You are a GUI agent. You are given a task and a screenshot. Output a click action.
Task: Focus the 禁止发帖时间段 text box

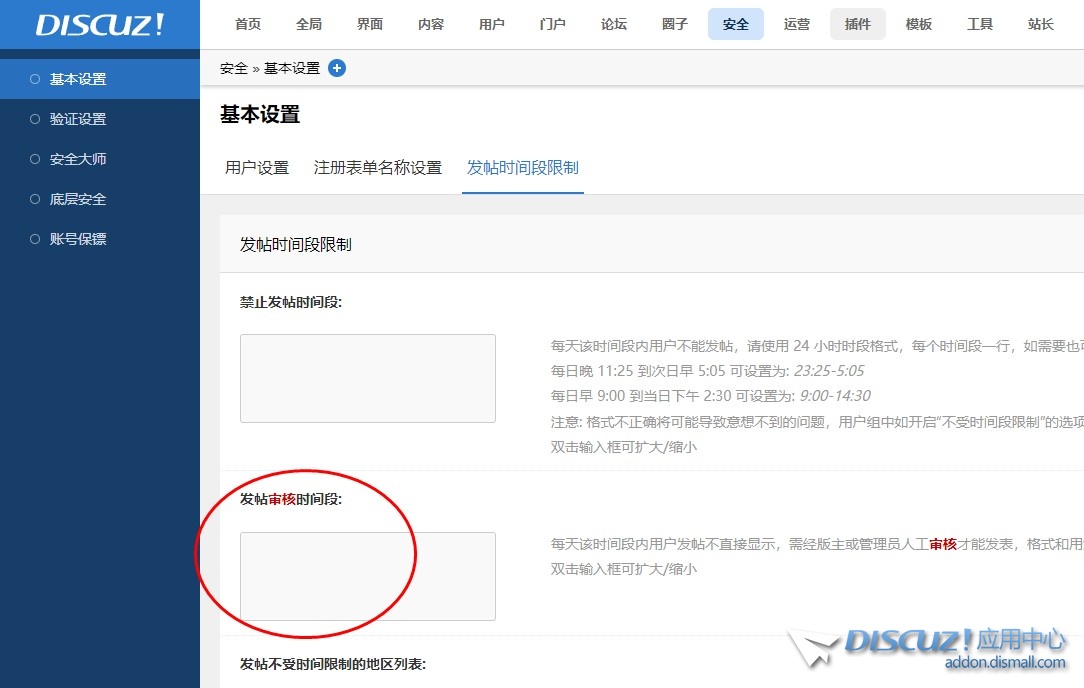coord(368,378)
